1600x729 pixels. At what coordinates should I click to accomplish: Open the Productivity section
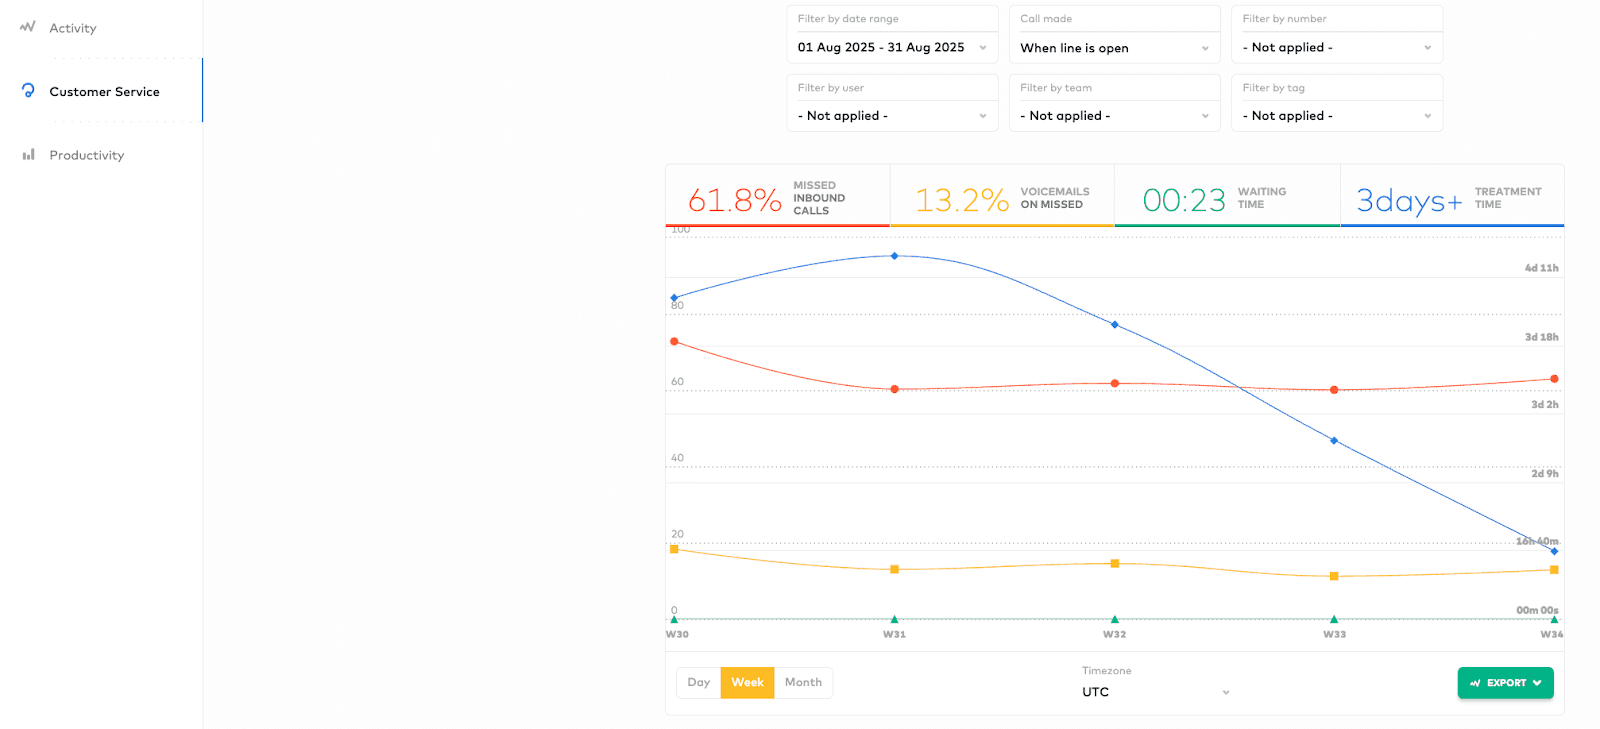pyautogui.click(x=87, y=155)
